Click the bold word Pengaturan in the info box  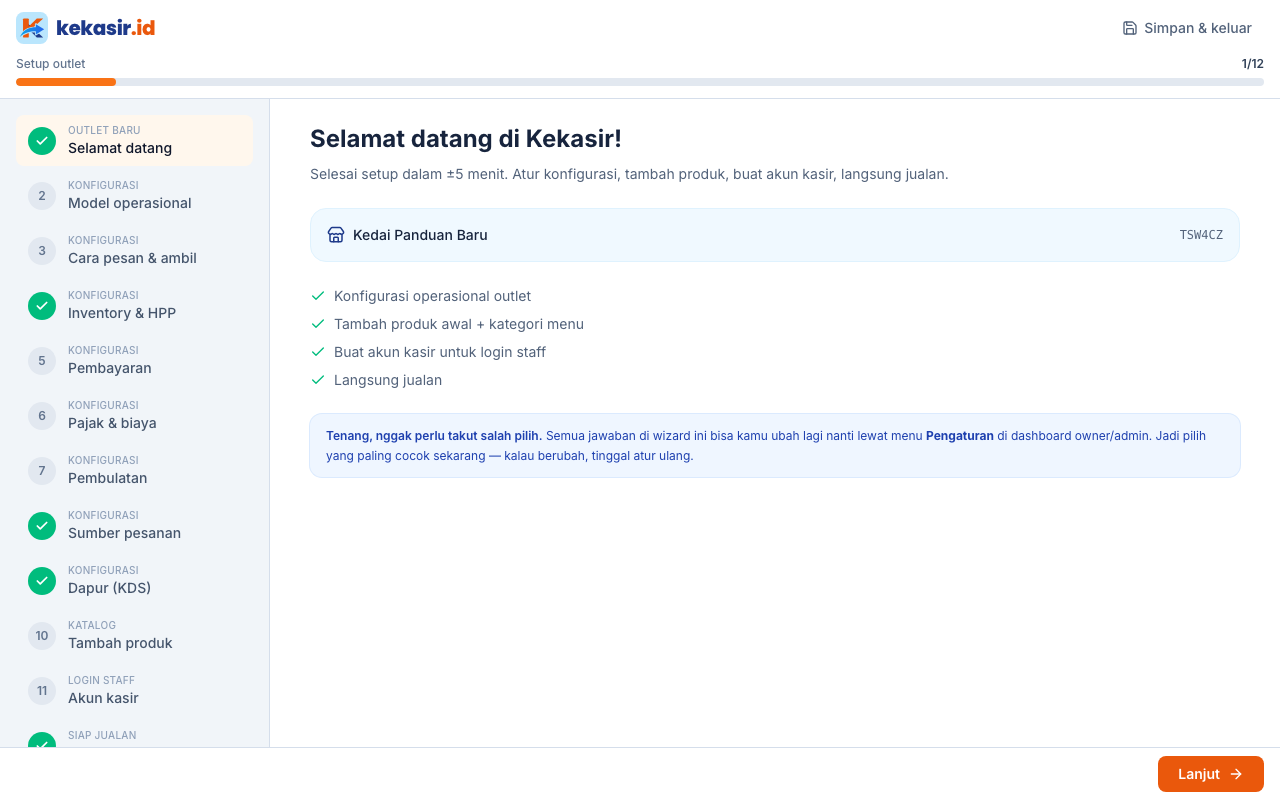pyautogui.click(x=960, y=436)
